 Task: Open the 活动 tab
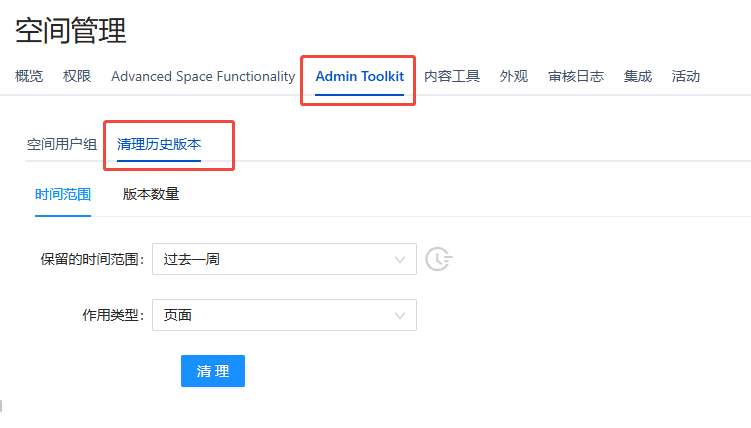point(686,76)
